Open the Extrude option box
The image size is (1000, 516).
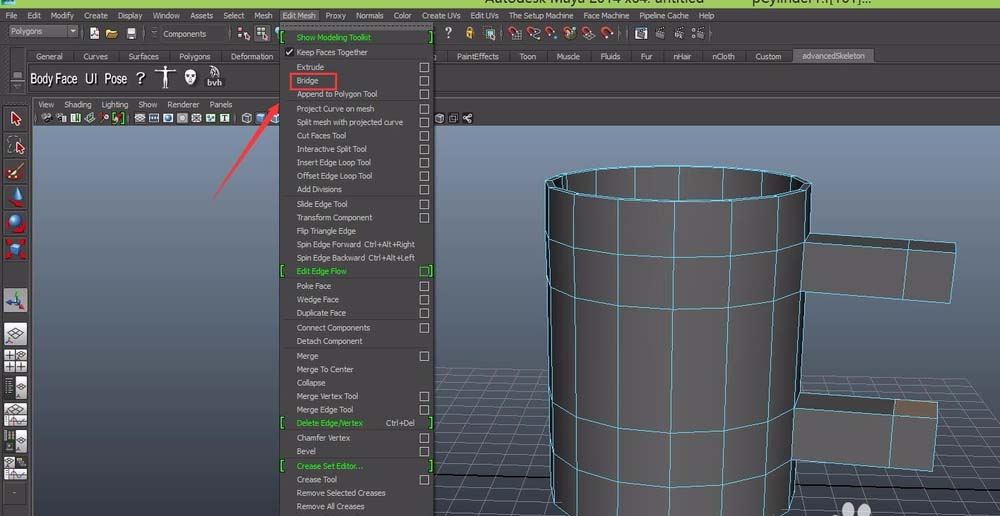click(x=425, y=67)
